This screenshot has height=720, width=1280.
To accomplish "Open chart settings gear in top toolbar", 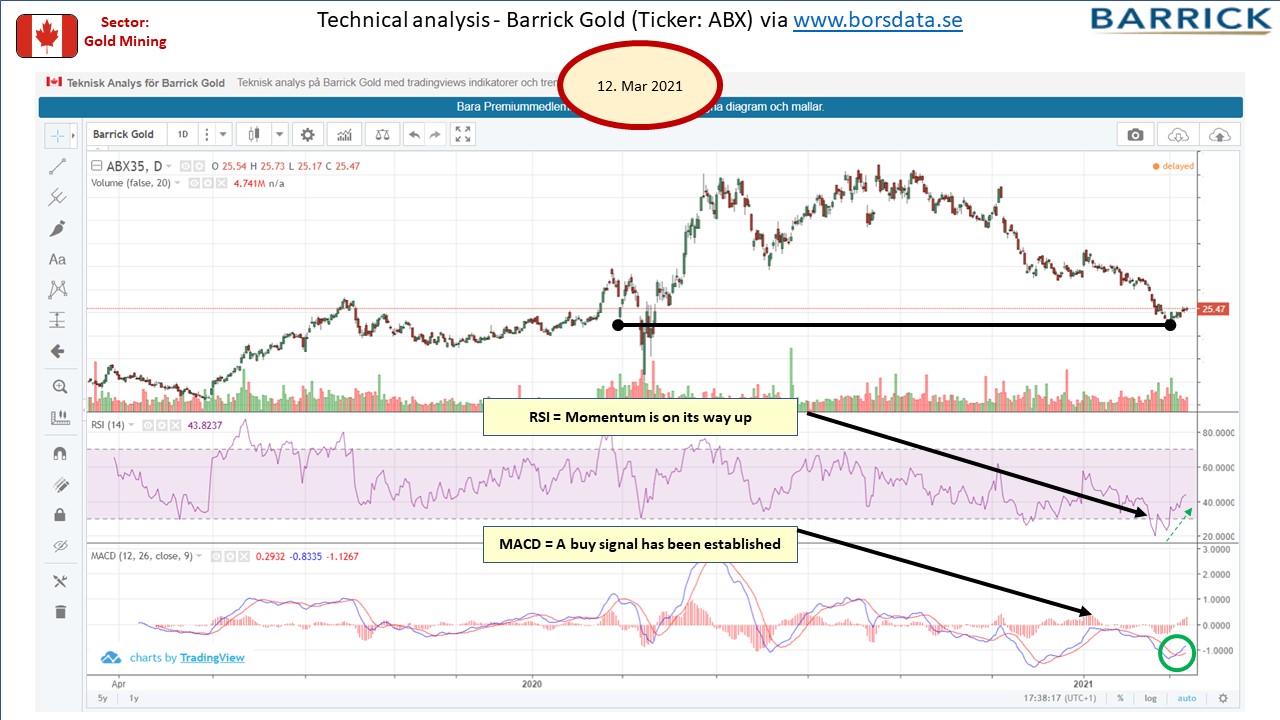I will (x=308, y=134).
